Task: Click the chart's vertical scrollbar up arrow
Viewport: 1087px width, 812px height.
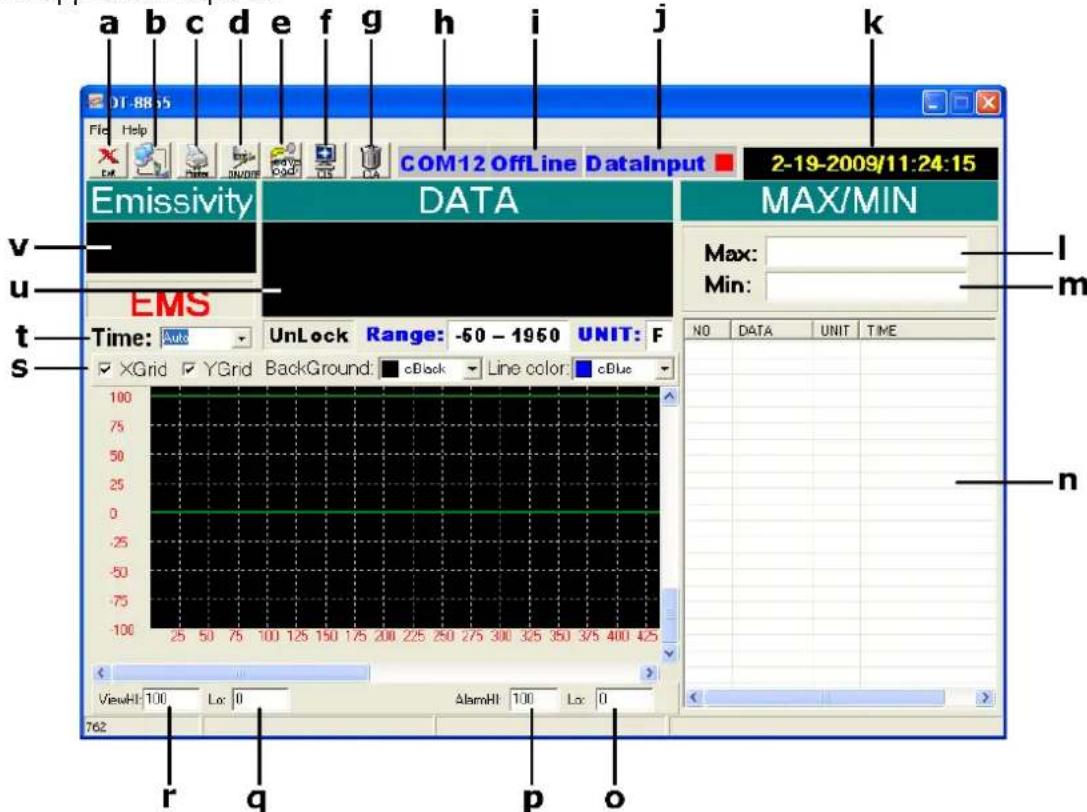Action: (x=670, y=396)
